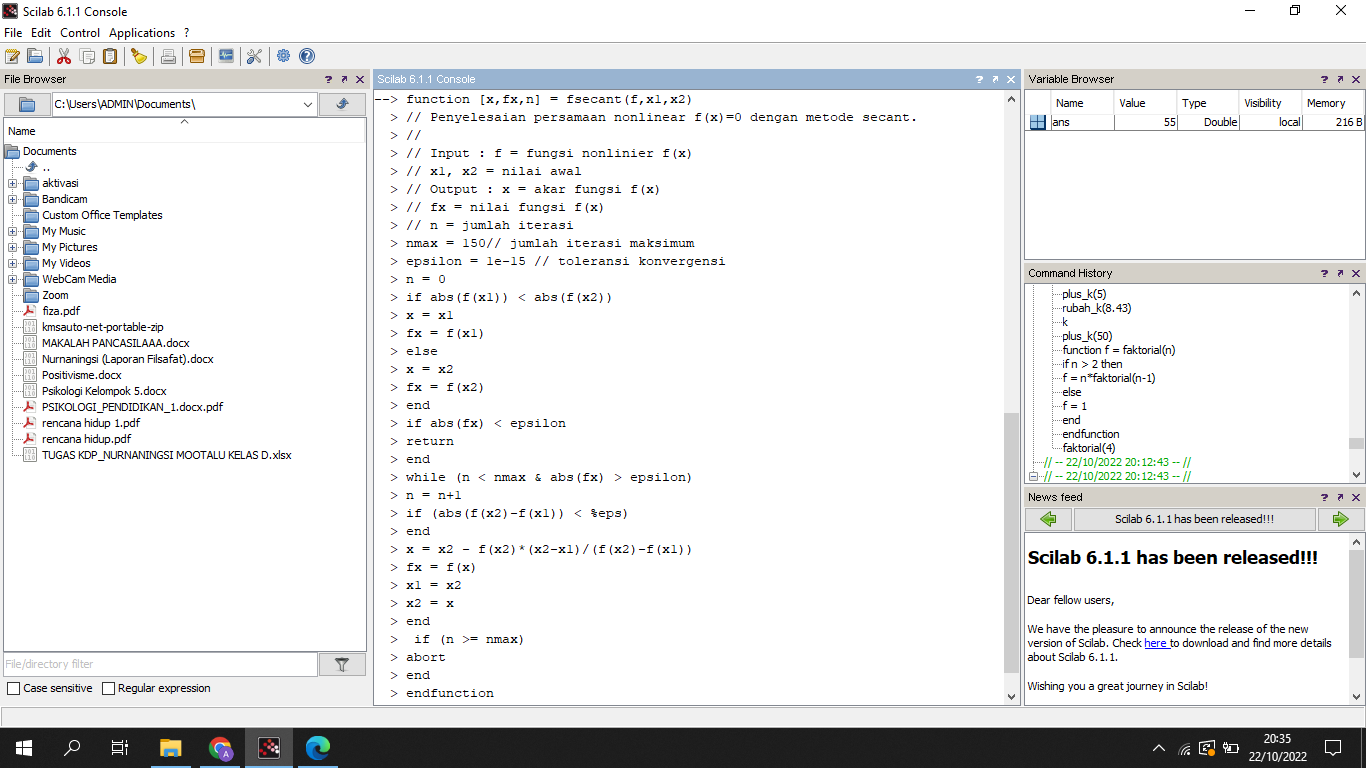
Task: Click the 'here' download link in News feed
Action: [1156, 643]
